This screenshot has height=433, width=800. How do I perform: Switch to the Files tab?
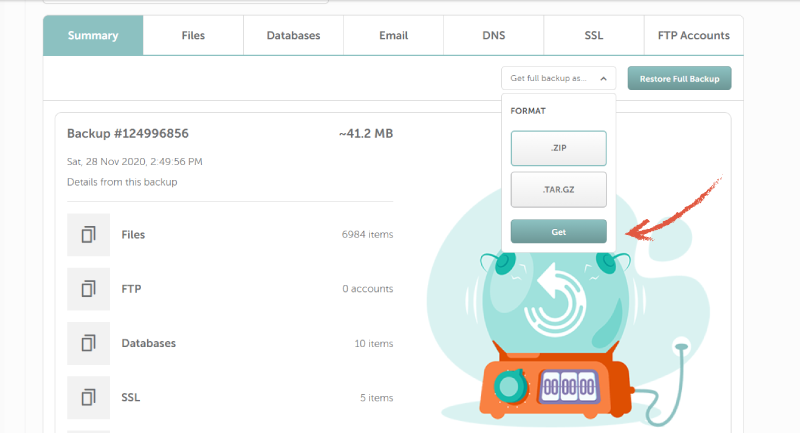coord(193,35)
